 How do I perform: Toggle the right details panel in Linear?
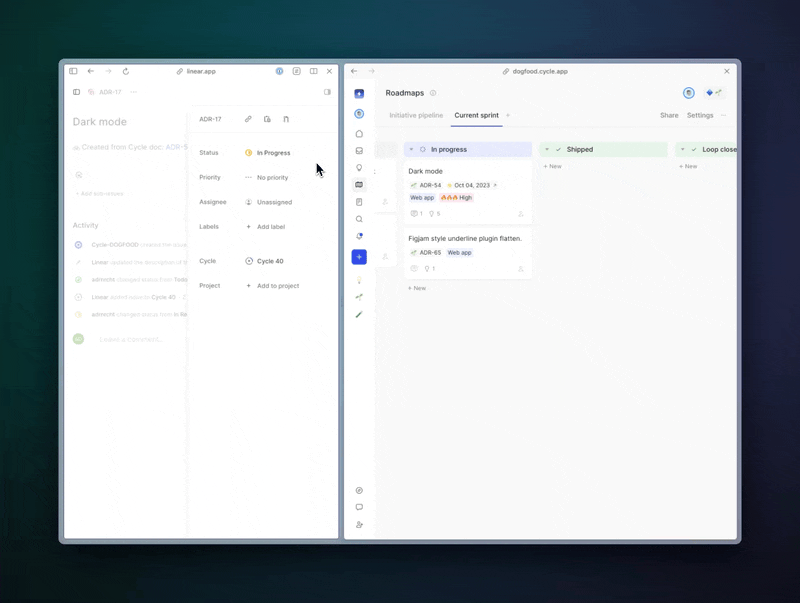[327, 92]
